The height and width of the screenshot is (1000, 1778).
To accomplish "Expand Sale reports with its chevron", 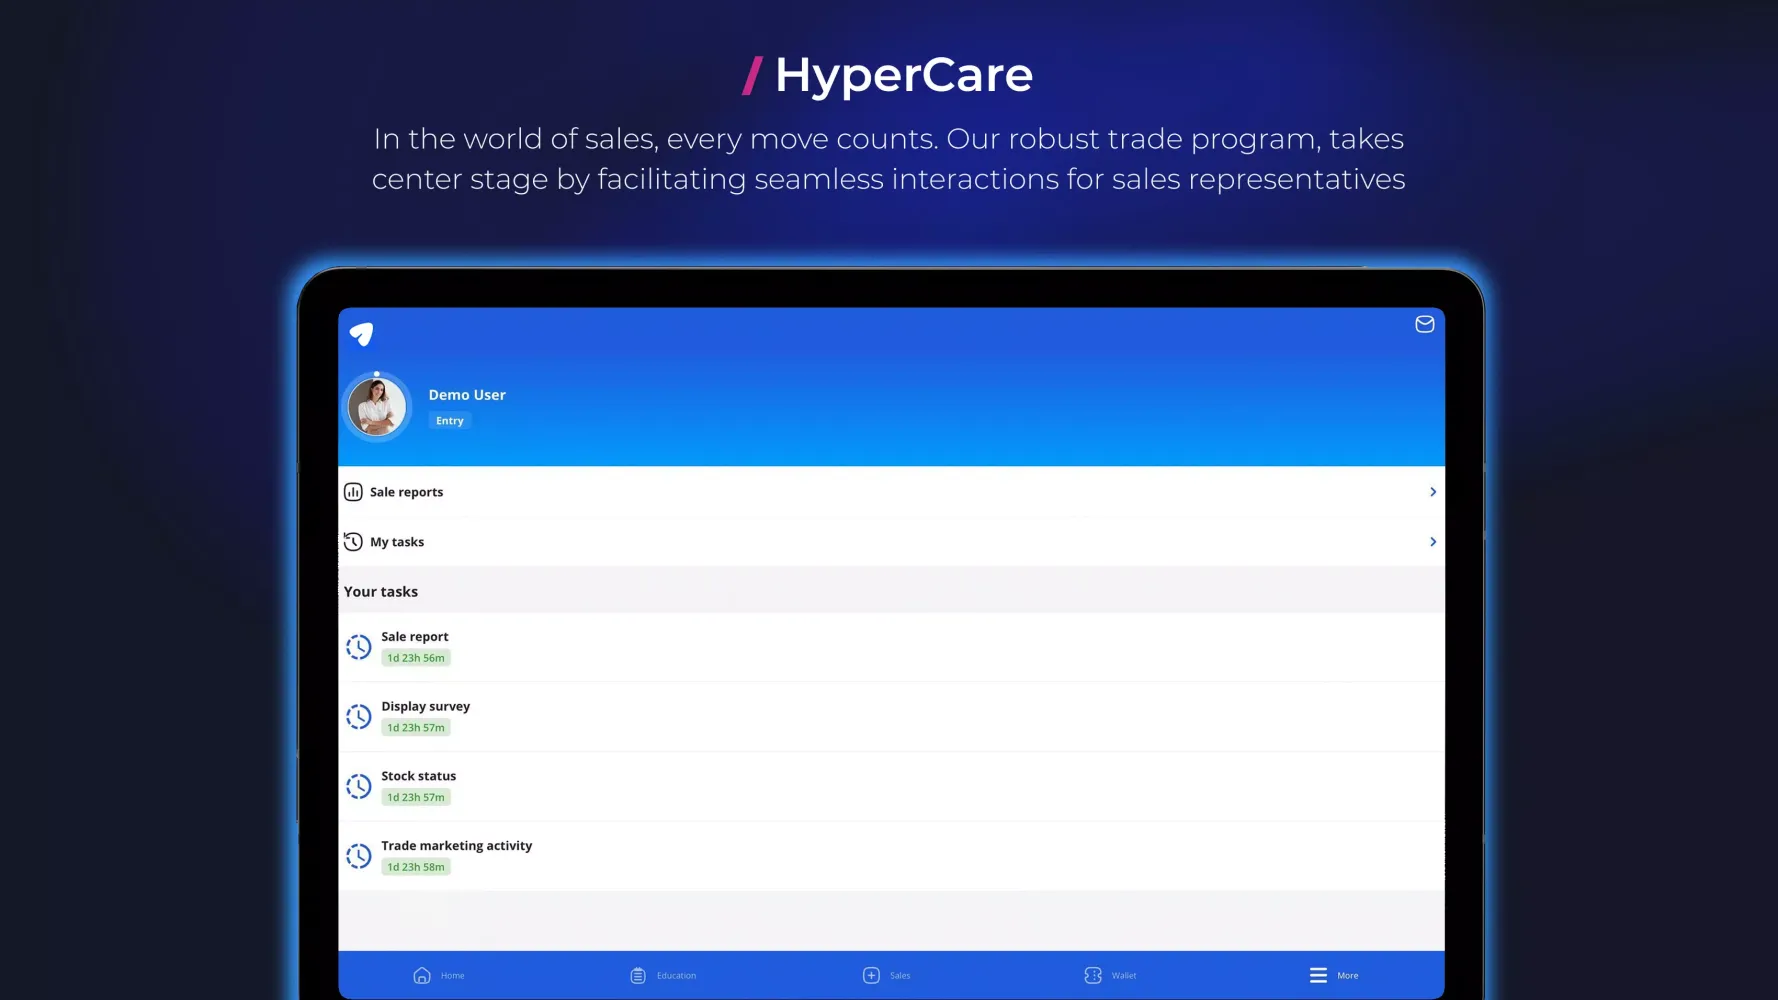I will pos(1432,492).
